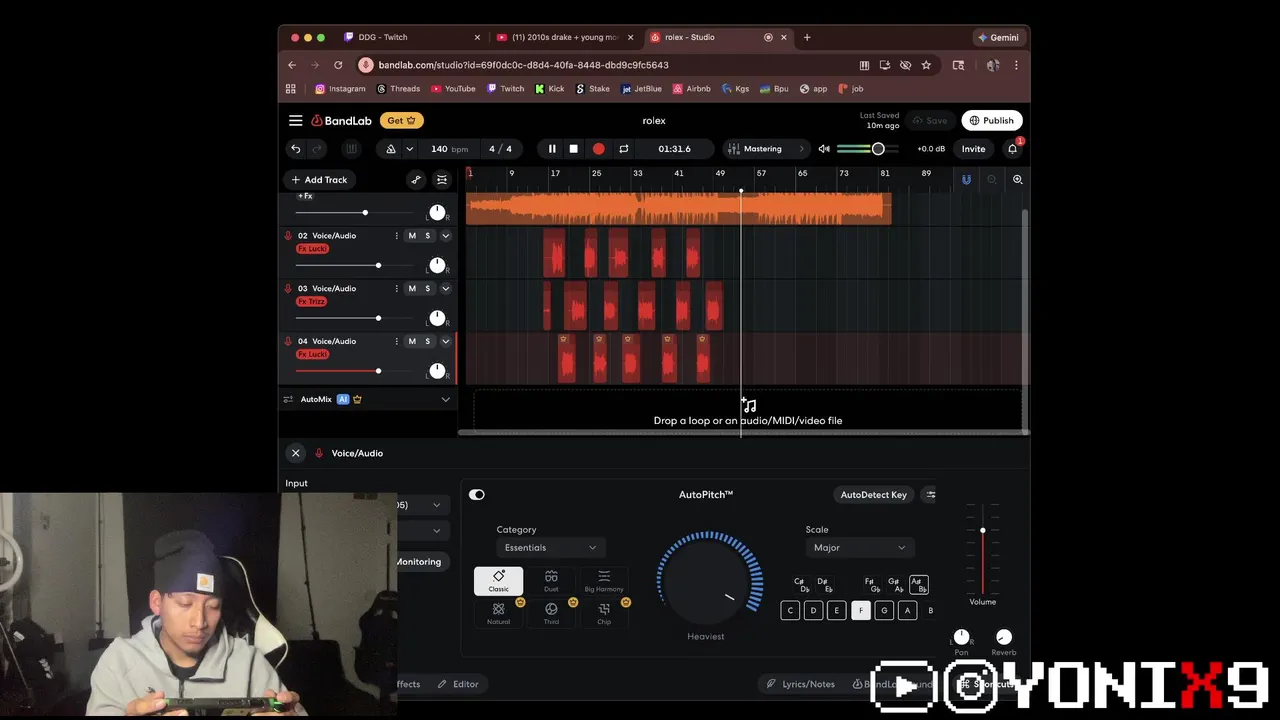Image resolution: width=1280 pixels, height=720 pixels.
Task: Expand track 02 chevron
Action: (x=446, y=236)
